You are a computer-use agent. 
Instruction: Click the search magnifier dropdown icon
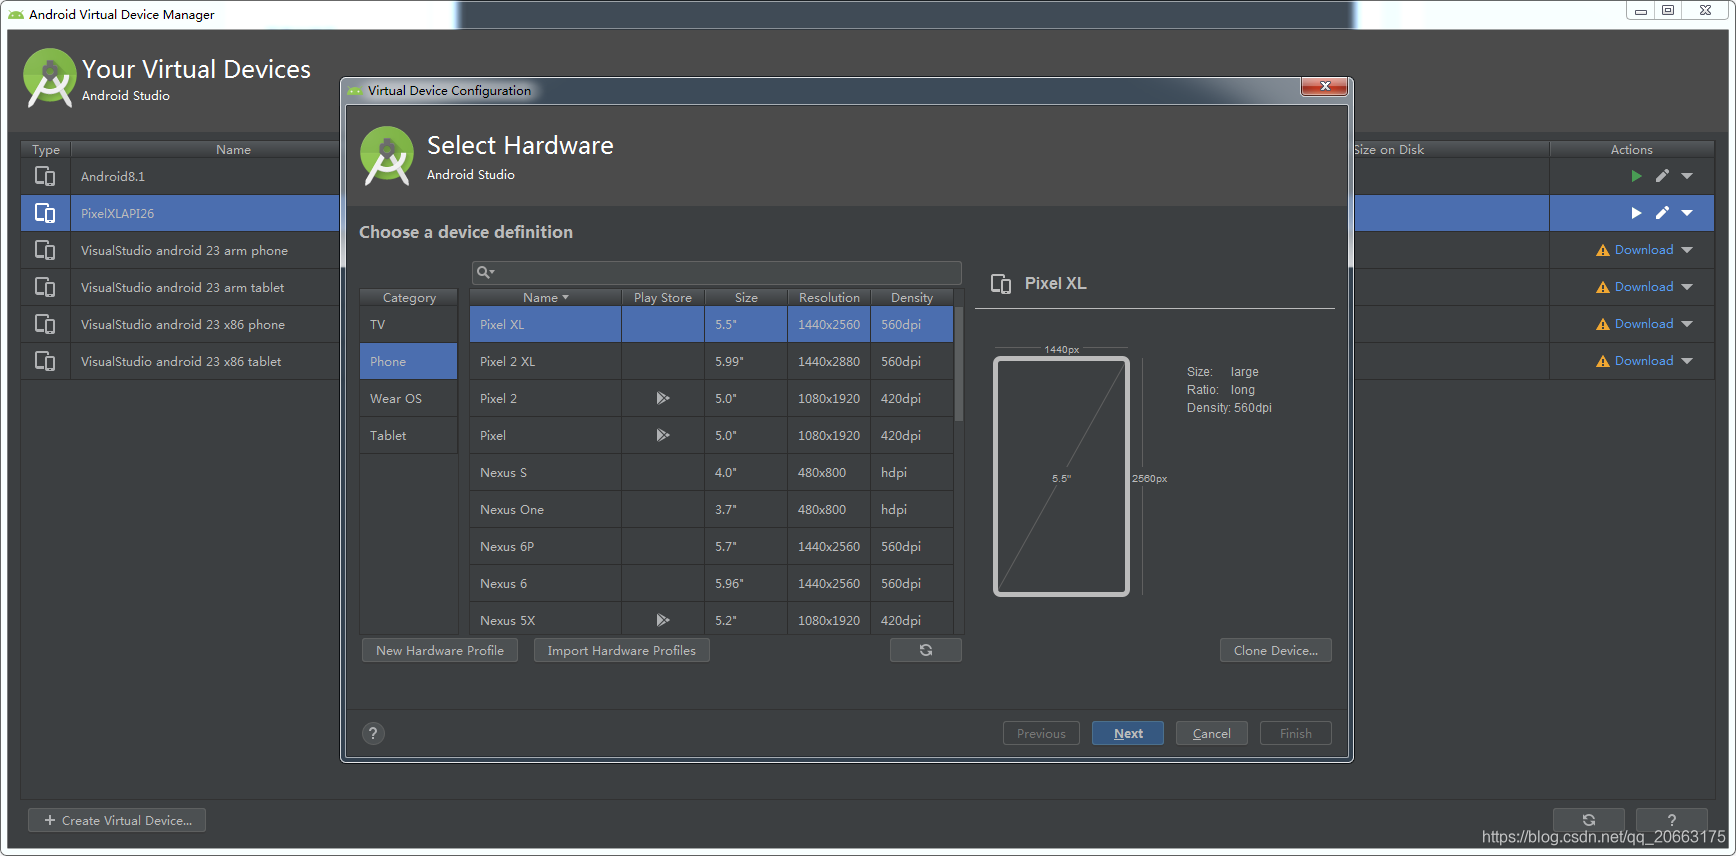[x=486, y=272]
